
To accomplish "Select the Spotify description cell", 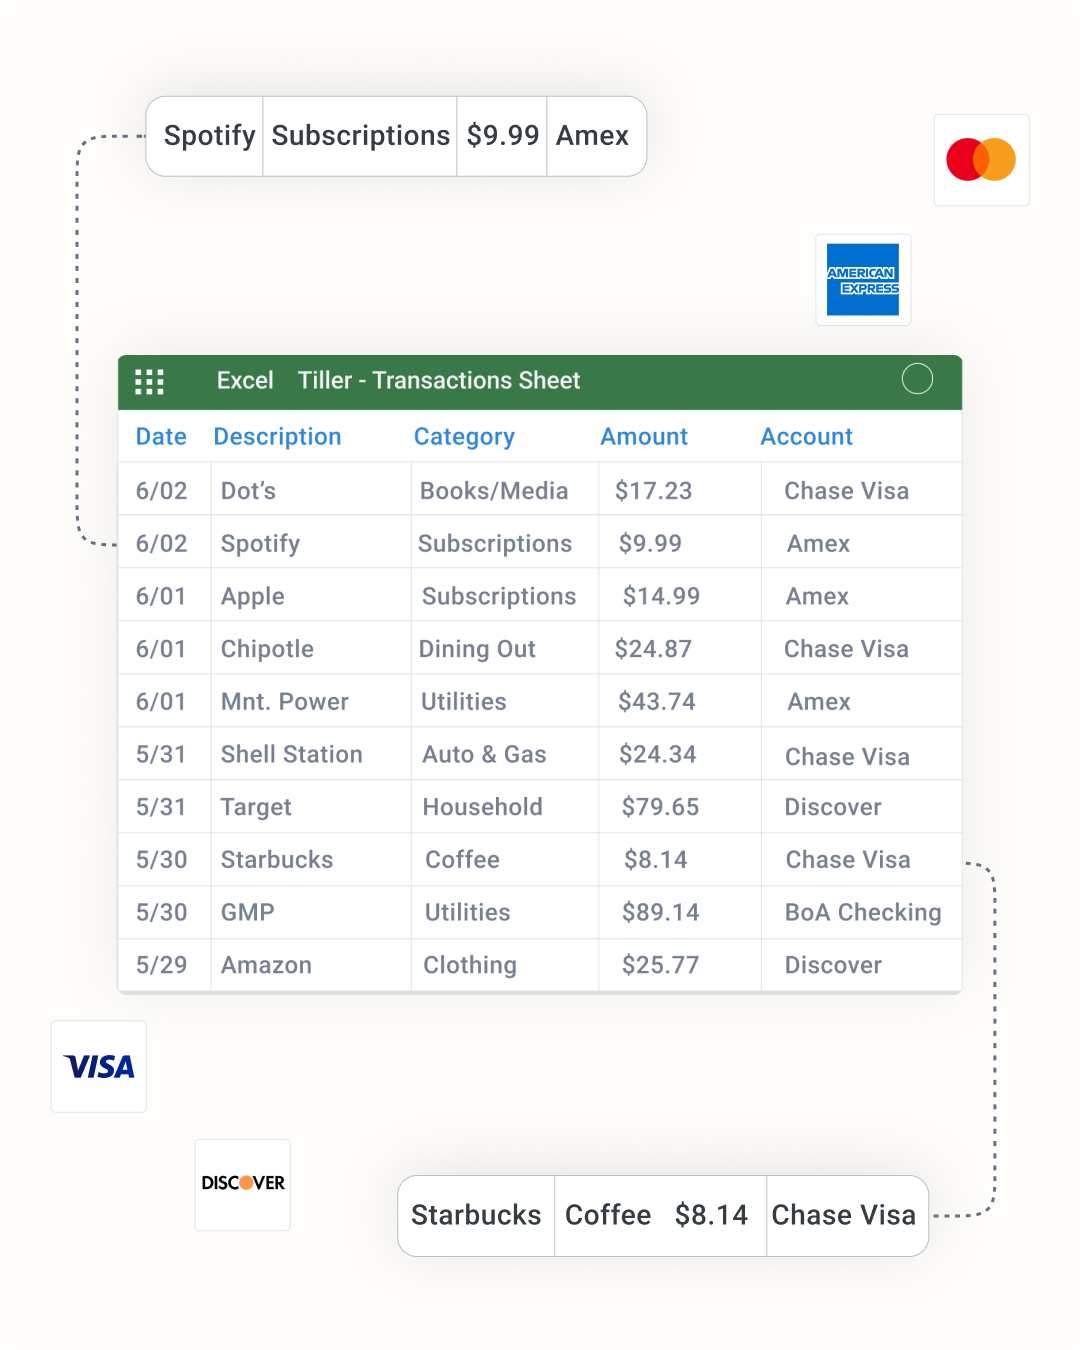I will [x=311, y=543].
